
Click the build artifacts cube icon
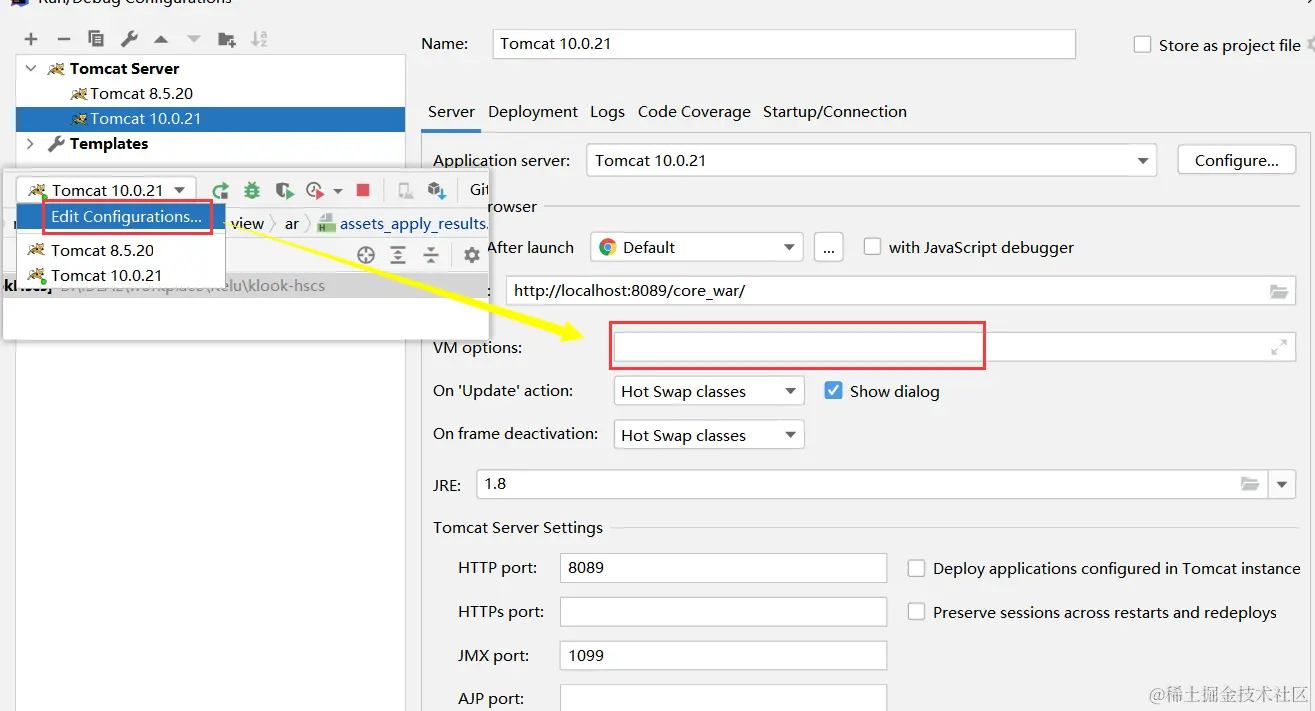point(436,190)
